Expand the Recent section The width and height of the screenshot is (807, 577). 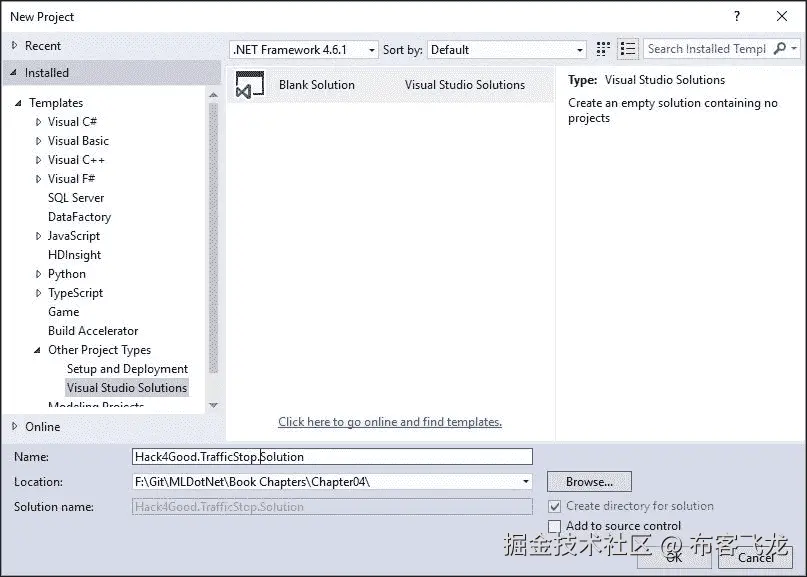[x=14, y=45]
